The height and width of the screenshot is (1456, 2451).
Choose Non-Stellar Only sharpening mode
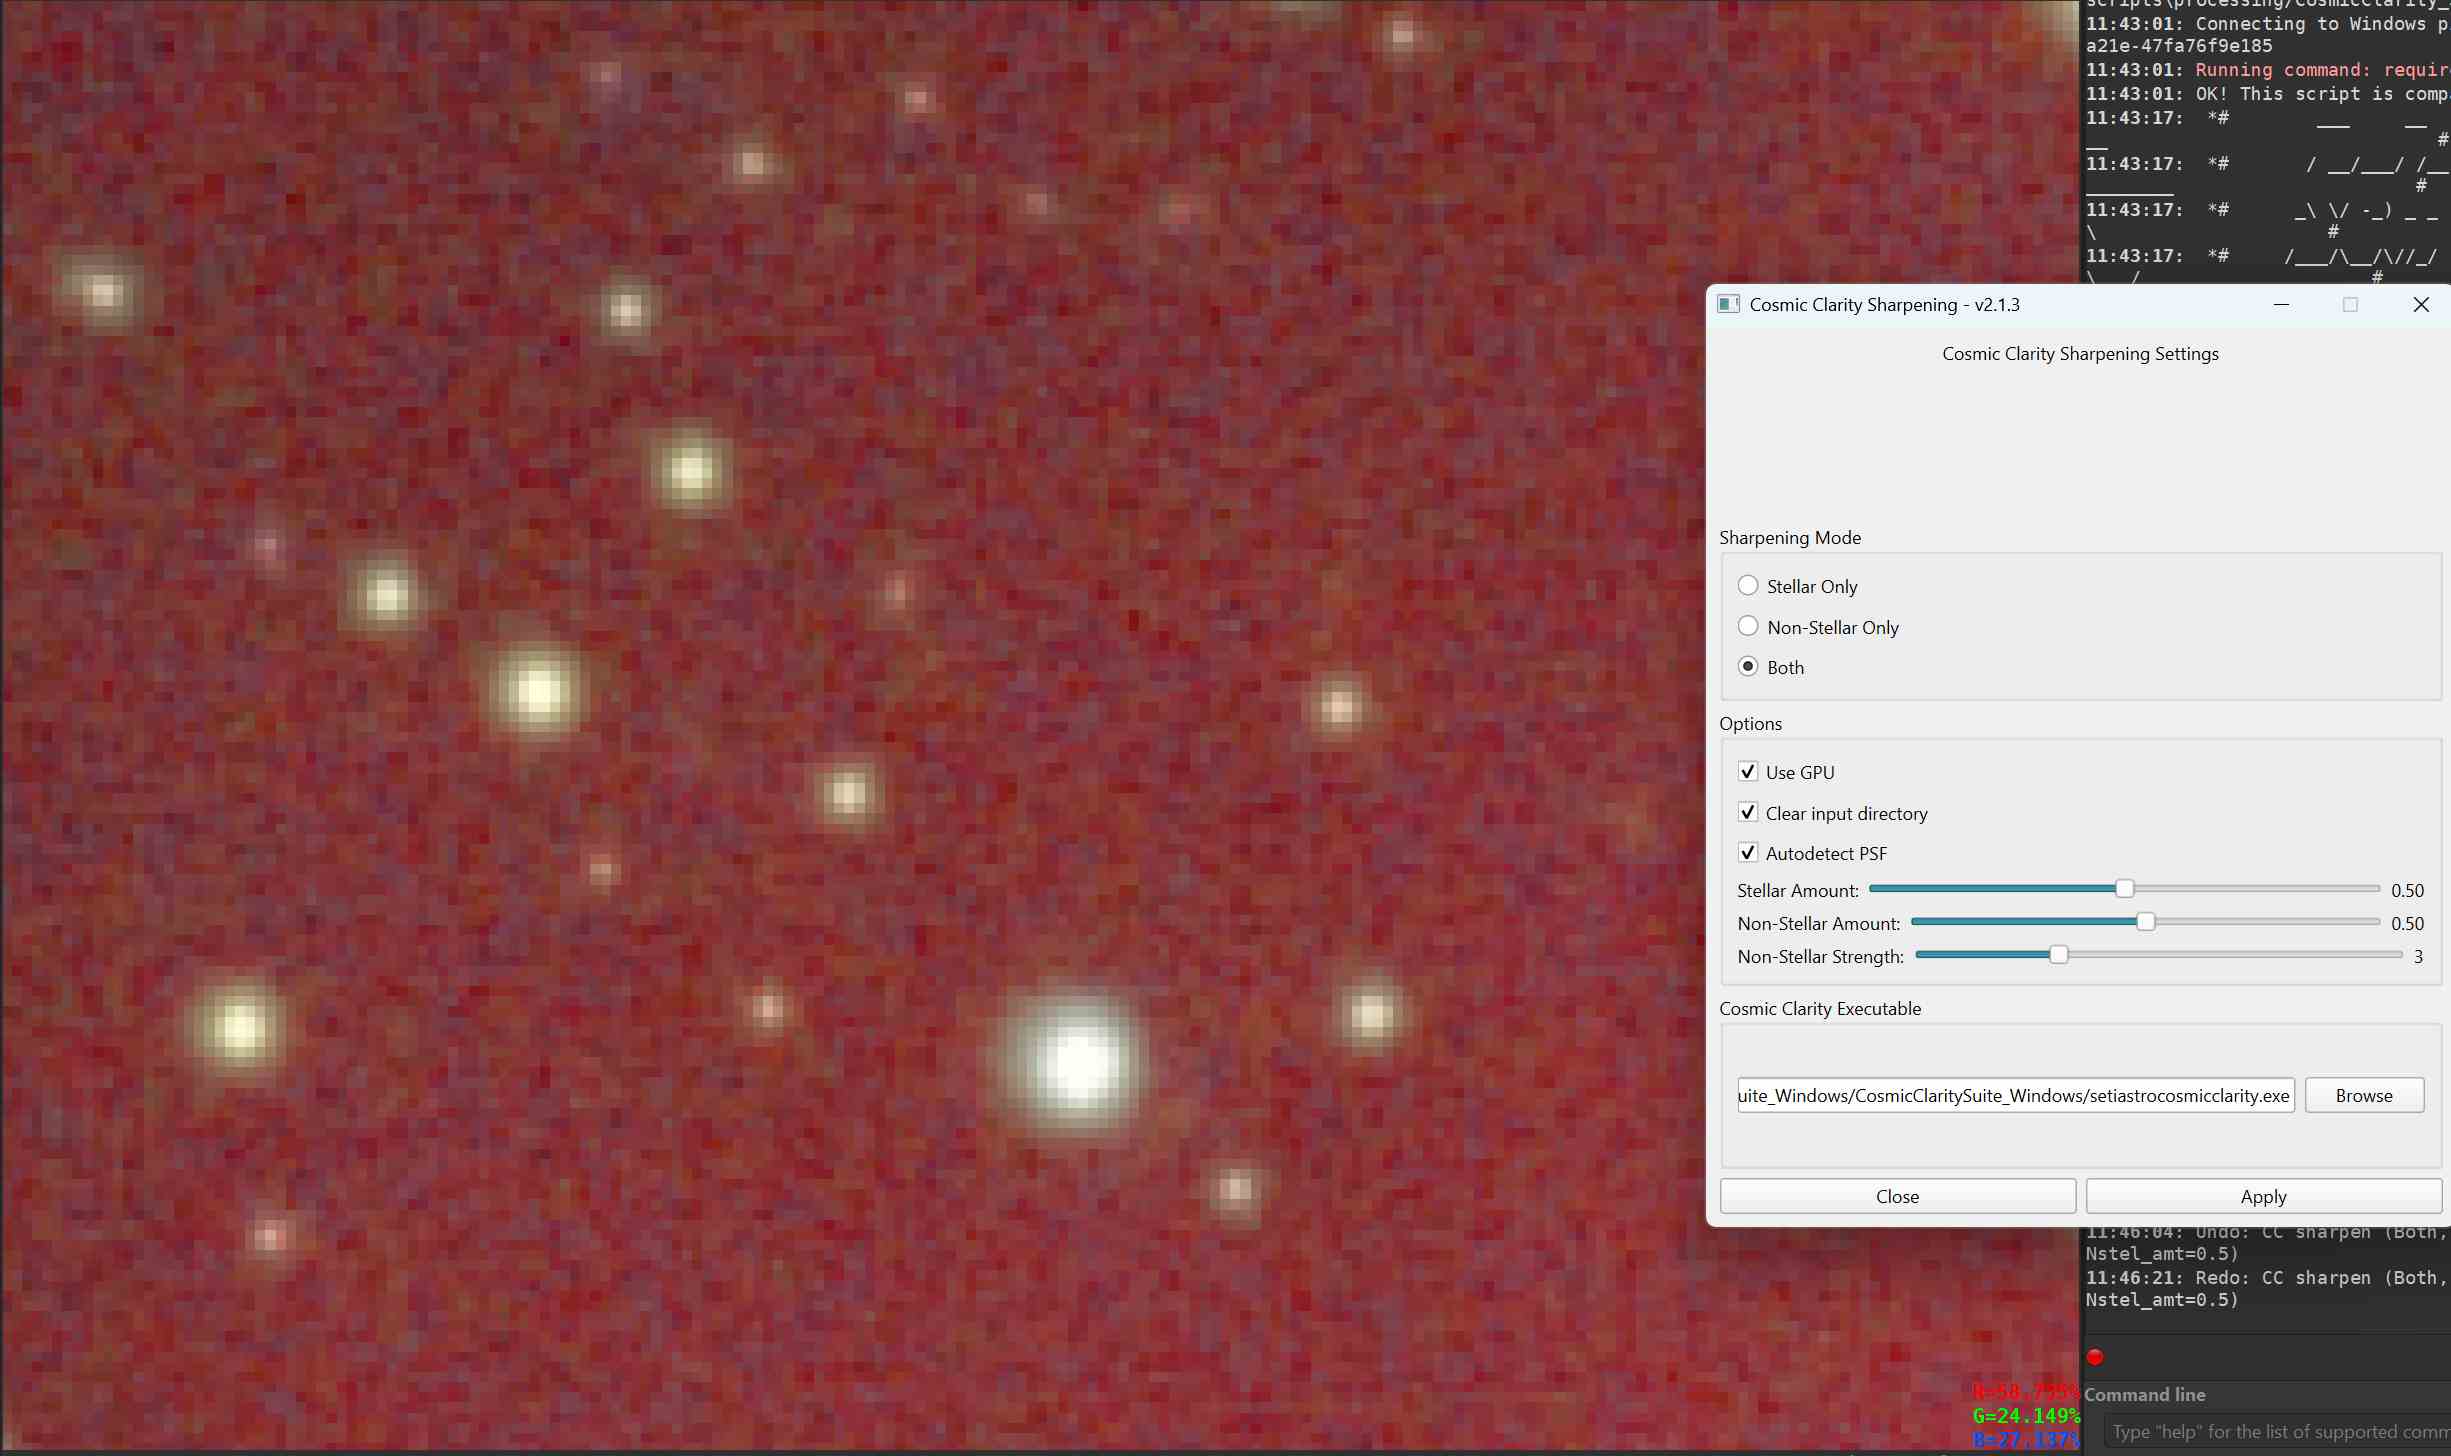[x=1748, y=627]
